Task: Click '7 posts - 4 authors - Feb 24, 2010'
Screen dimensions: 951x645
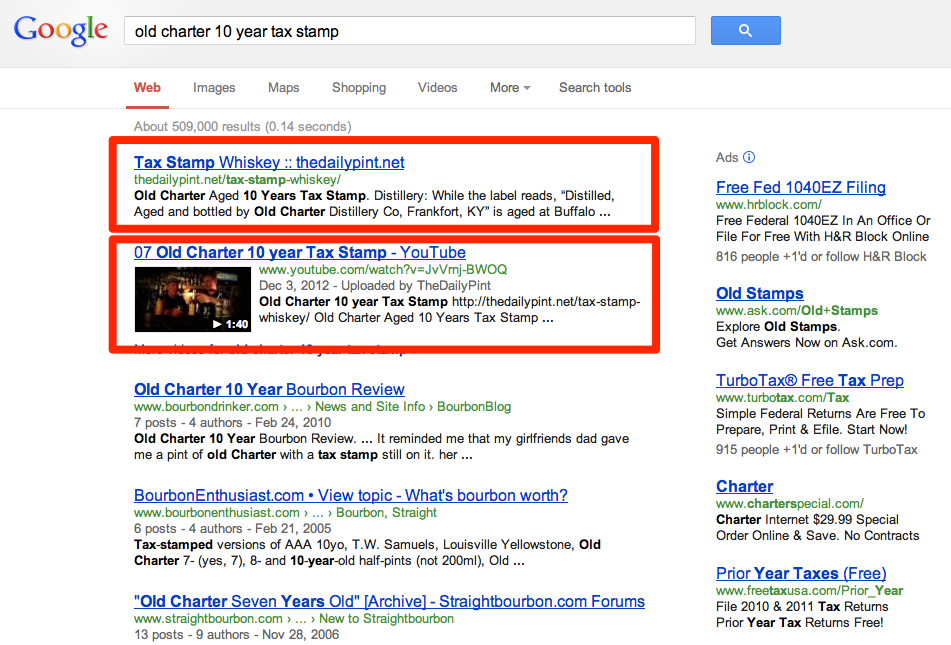Action: (232, 423)
